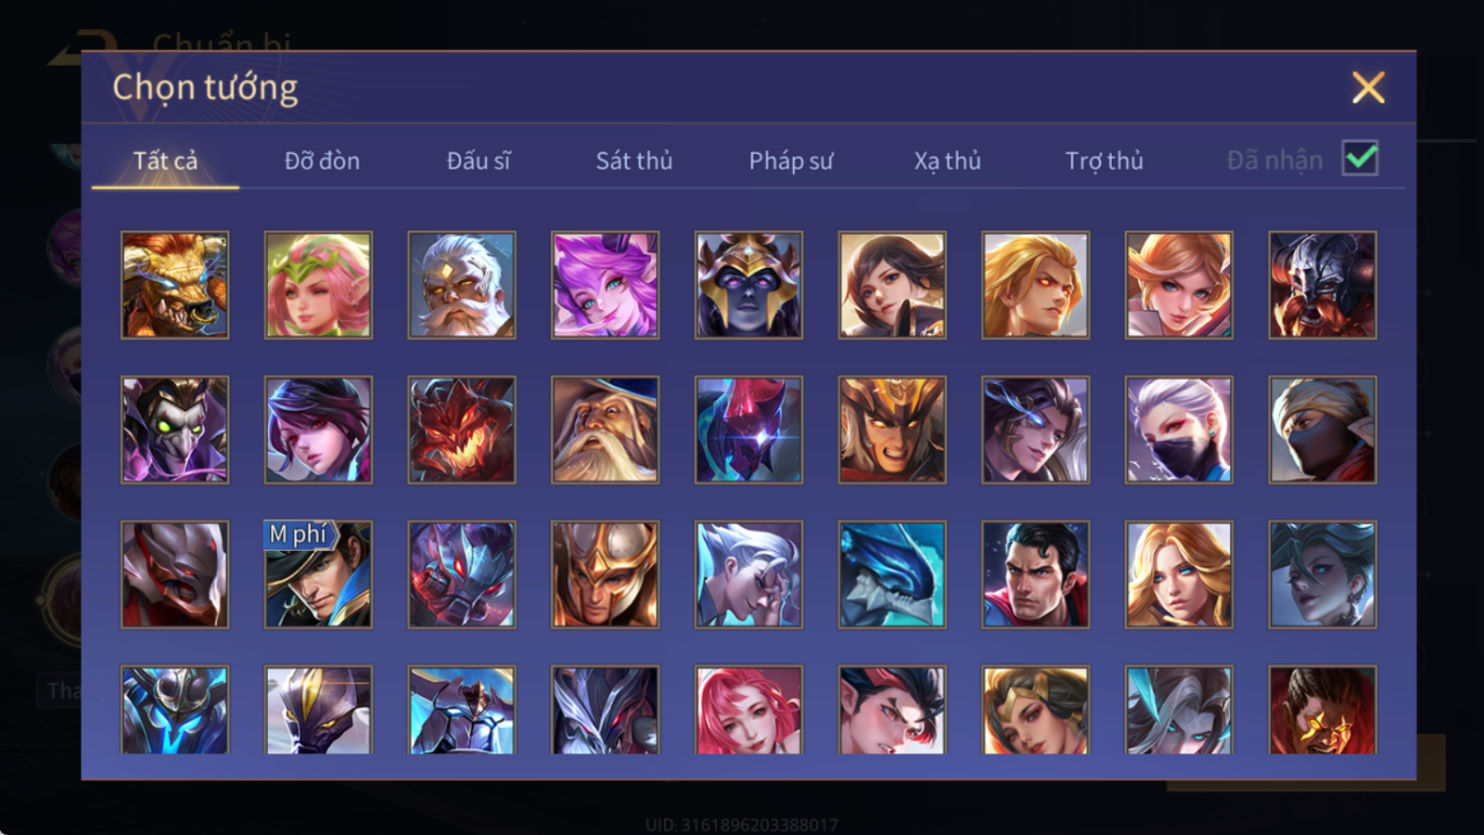This screenshot has height=835, width=1484.
Task: Select the pink-haired girl with green crown
Action: [x=318, y=285]
